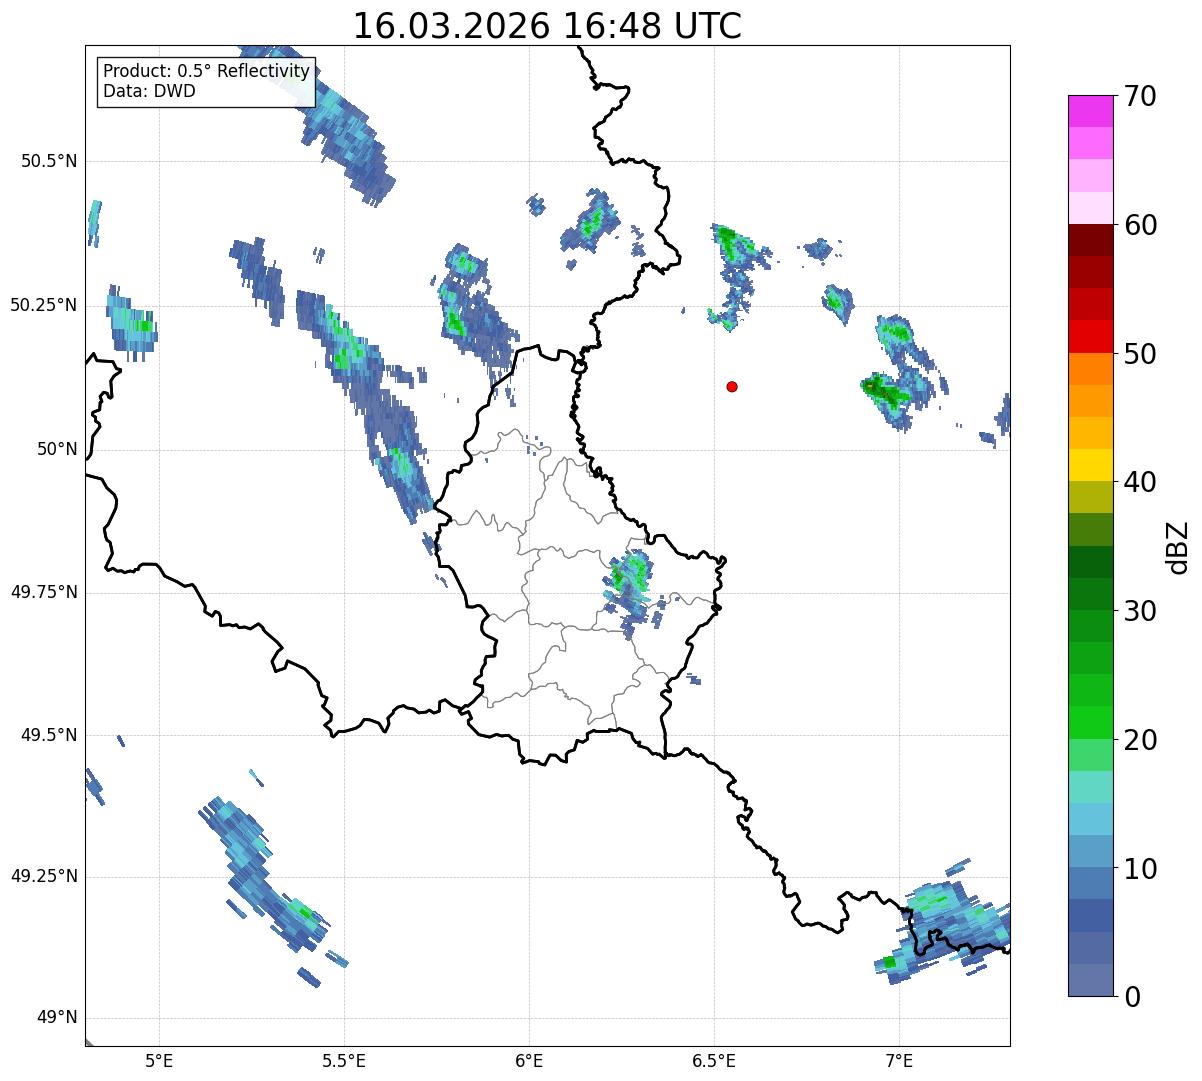The height and width of the screenshot is (1081, 1202).
Task: Click the 49.5°N latitude label
Action: coord(49,735)
